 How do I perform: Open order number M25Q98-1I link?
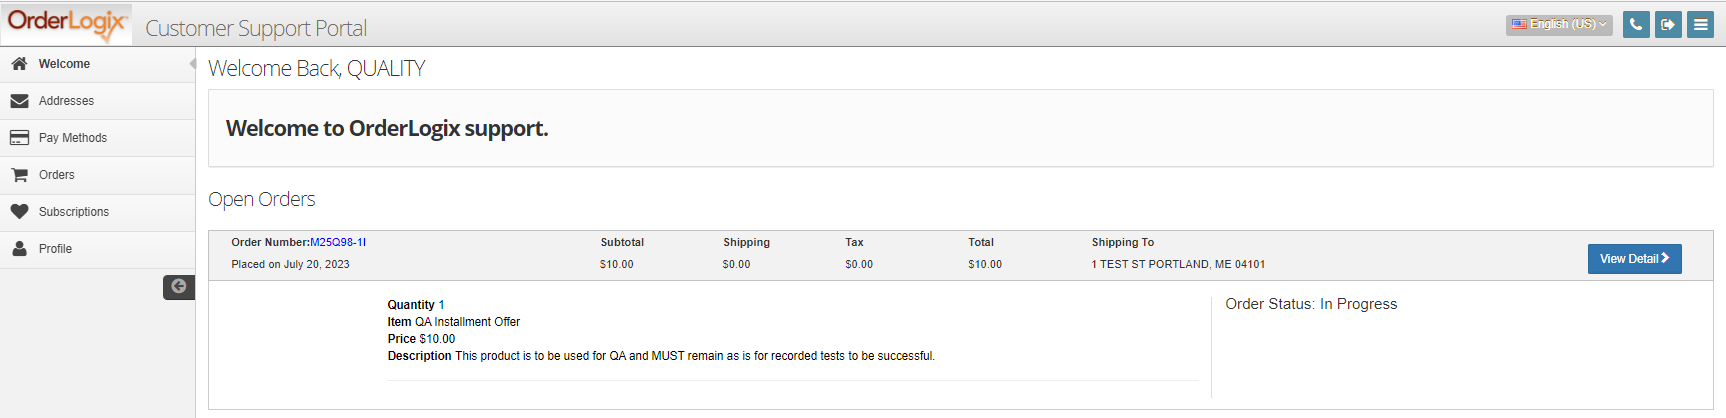click(338, 242)
